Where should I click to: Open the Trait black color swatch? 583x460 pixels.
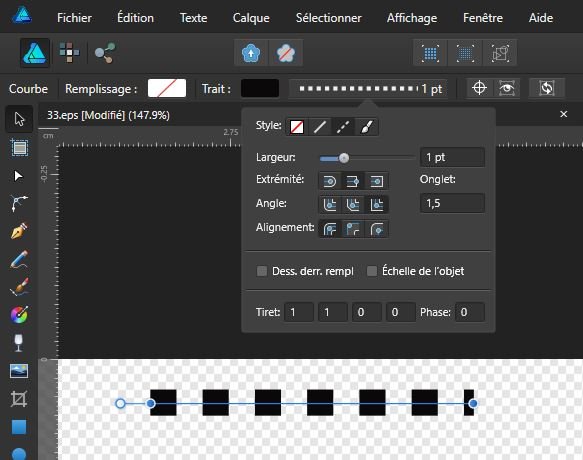click(260, 89)
